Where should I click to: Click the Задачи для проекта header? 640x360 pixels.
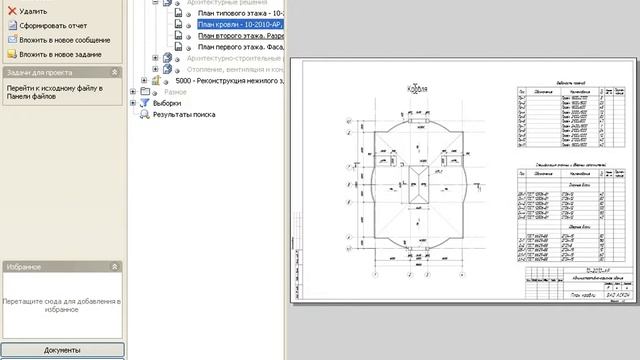(62, 72)
